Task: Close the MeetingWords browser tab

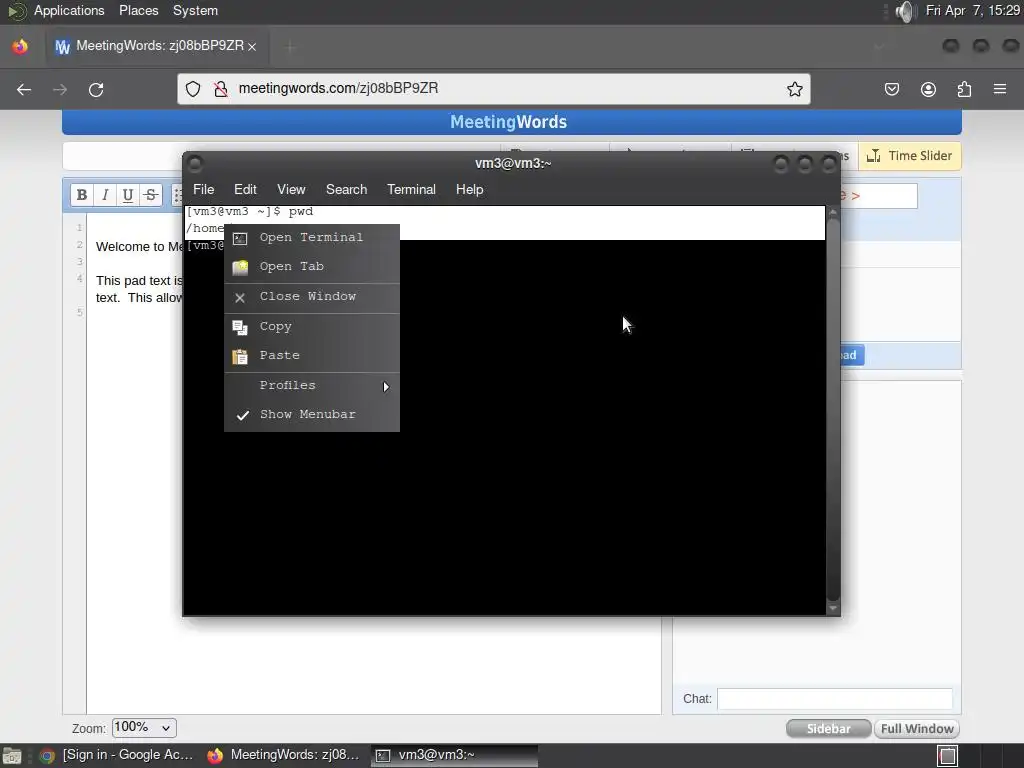Action: pyautogui.click(x=252, y=47)
